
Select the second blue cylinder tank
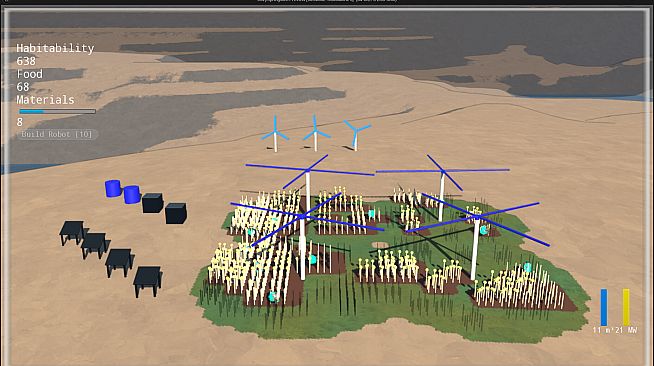point(132,195)
